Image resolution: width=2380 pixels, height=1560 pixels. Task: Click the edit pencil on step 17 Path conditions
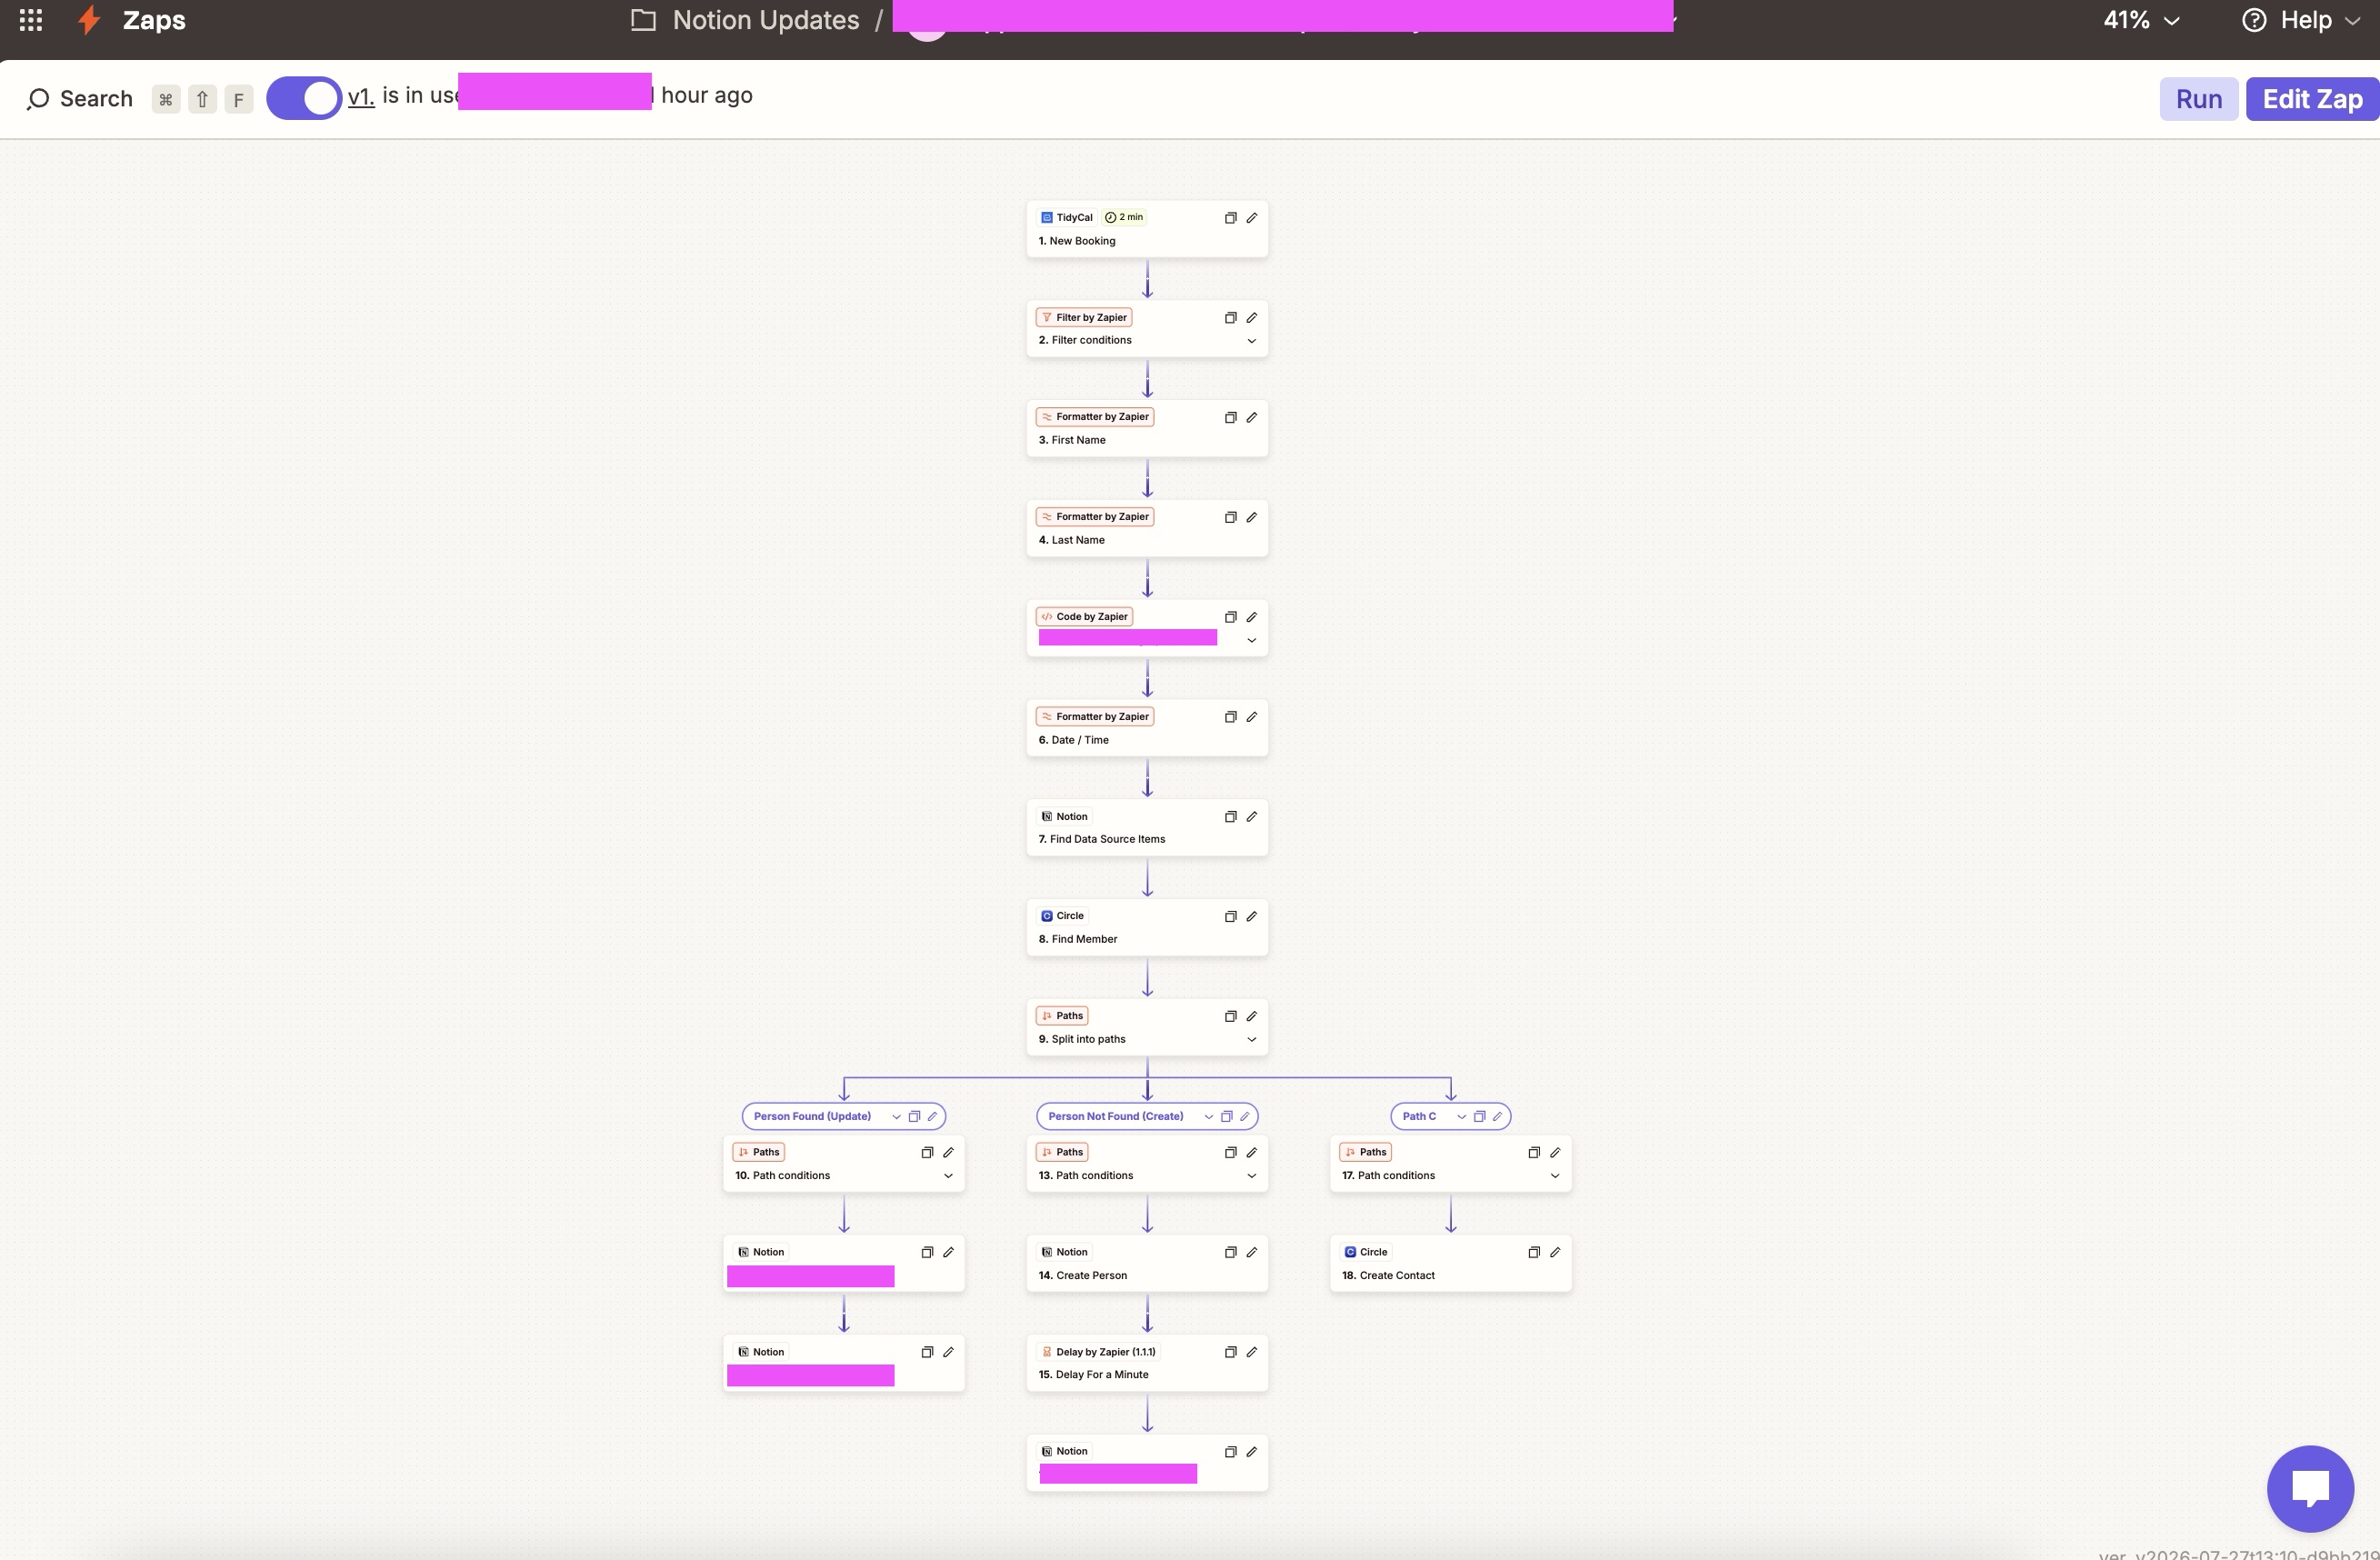(x=1554, y=1153)
